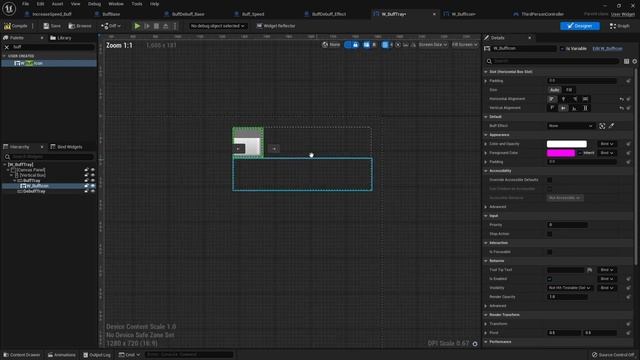Open the File menu
Viewport: 640px width, 360px height.
(25, 4)
